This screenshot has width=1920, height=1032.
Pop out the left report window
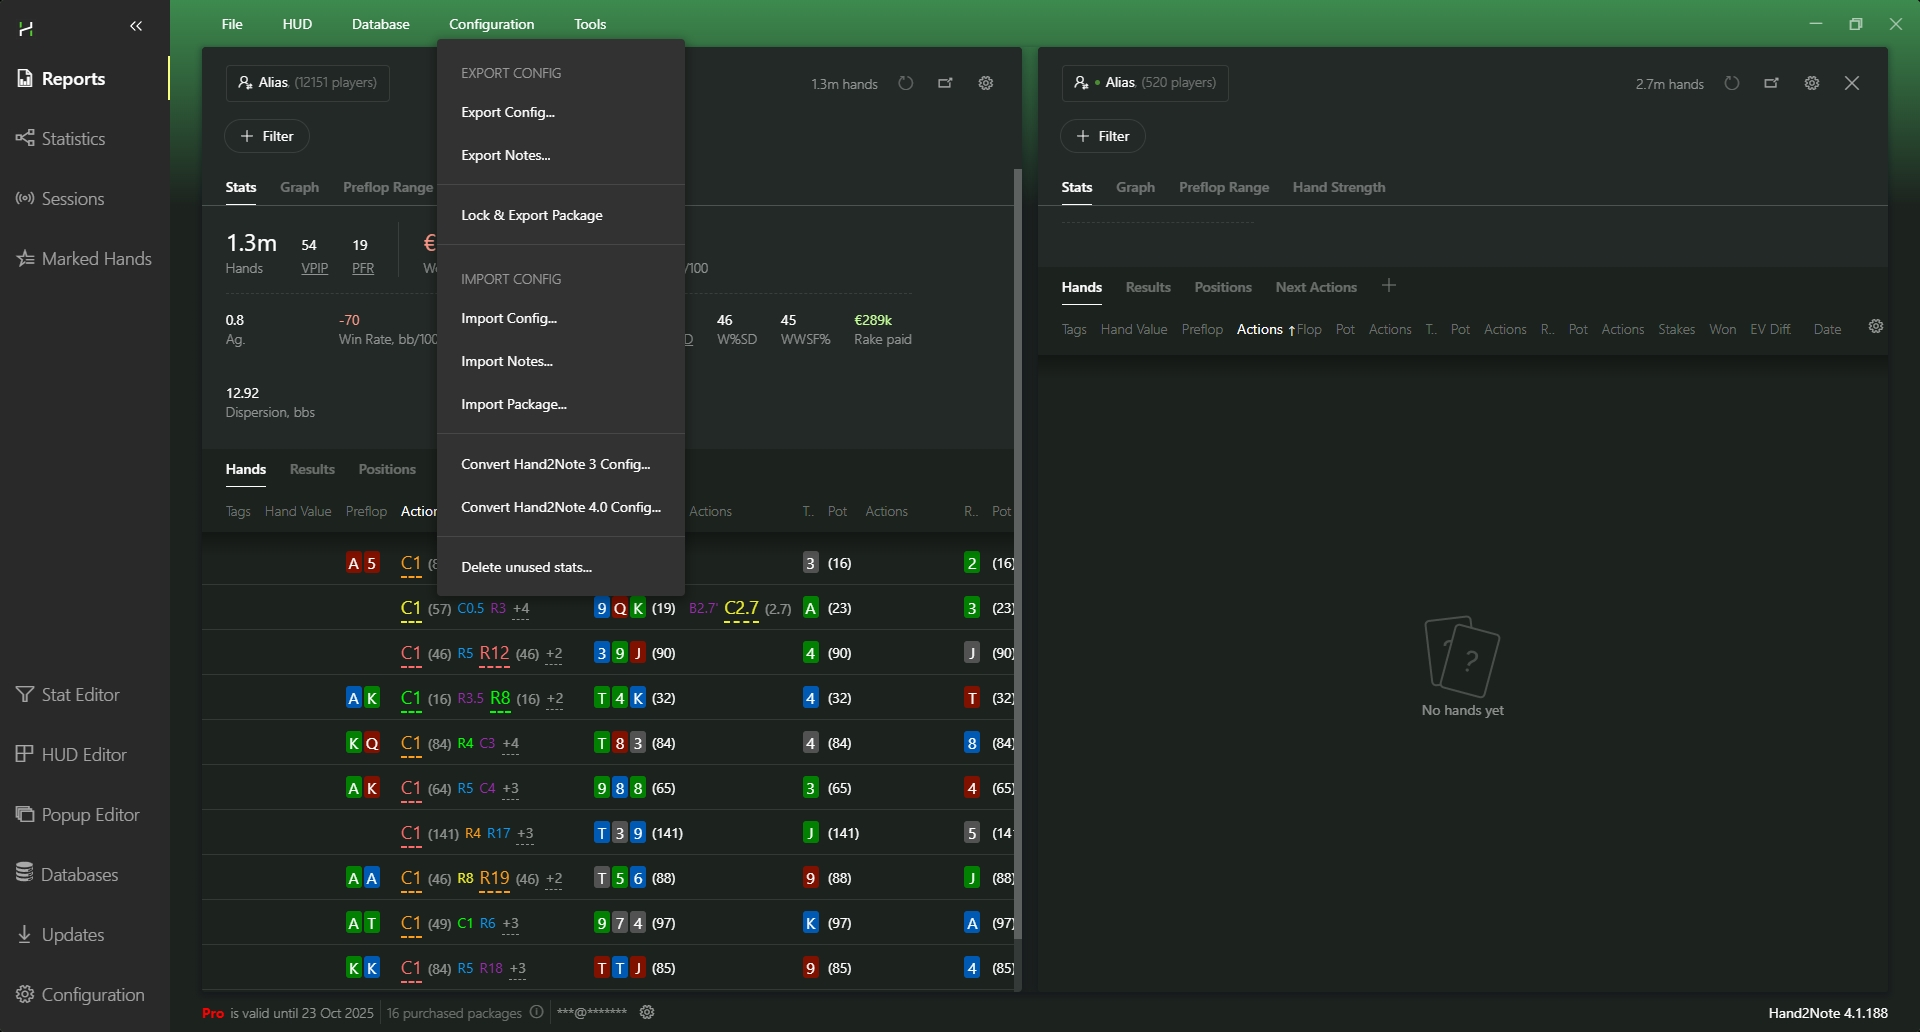[x=945, y=84]
